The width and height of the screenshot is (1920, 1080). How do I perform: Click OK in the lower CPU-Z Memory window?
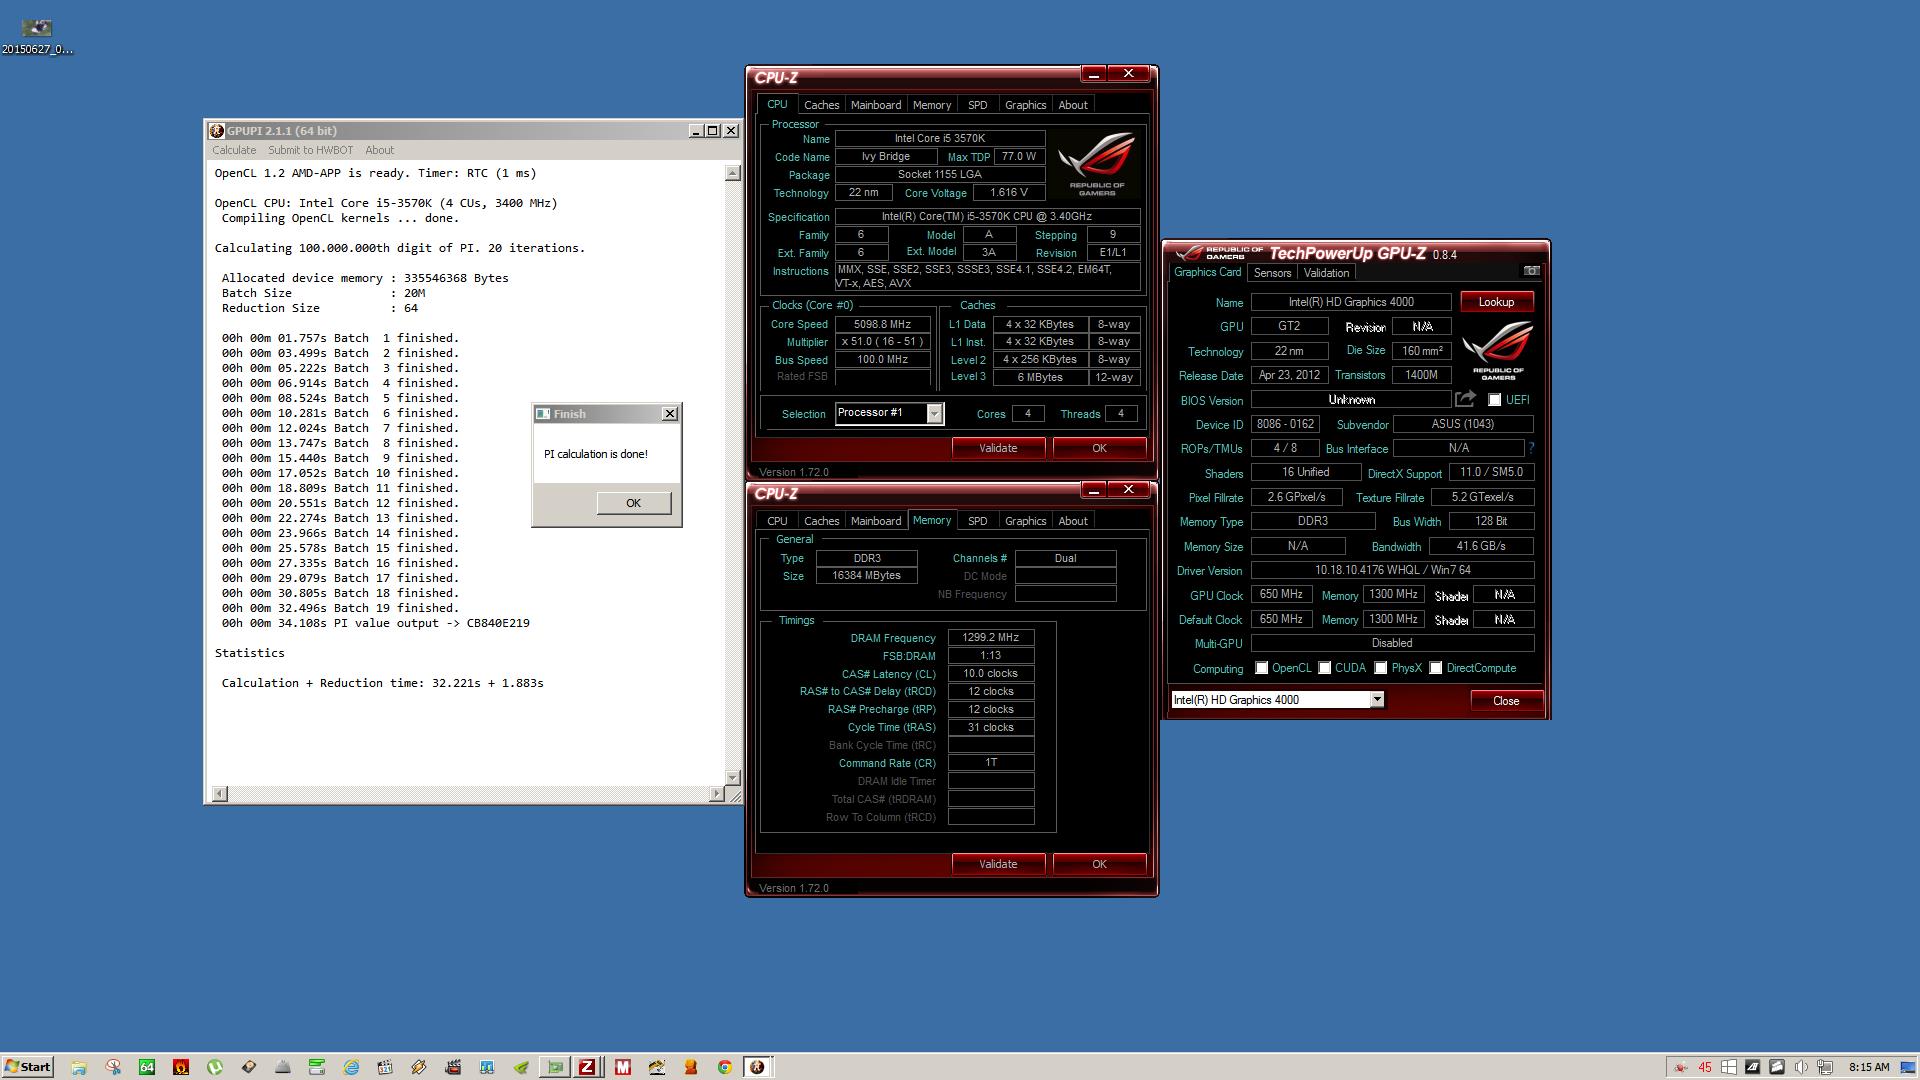(x=1099, y=864)
